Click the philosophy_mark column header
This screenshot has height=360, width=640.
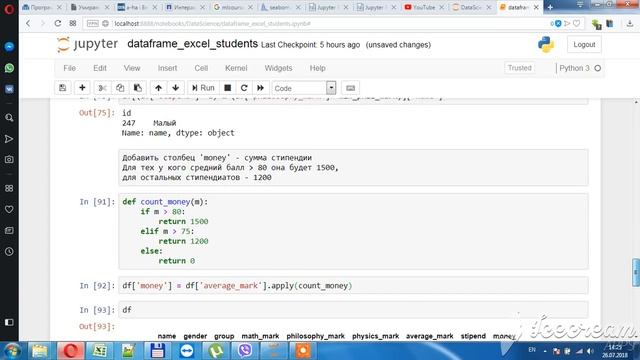tap(316, 336)
